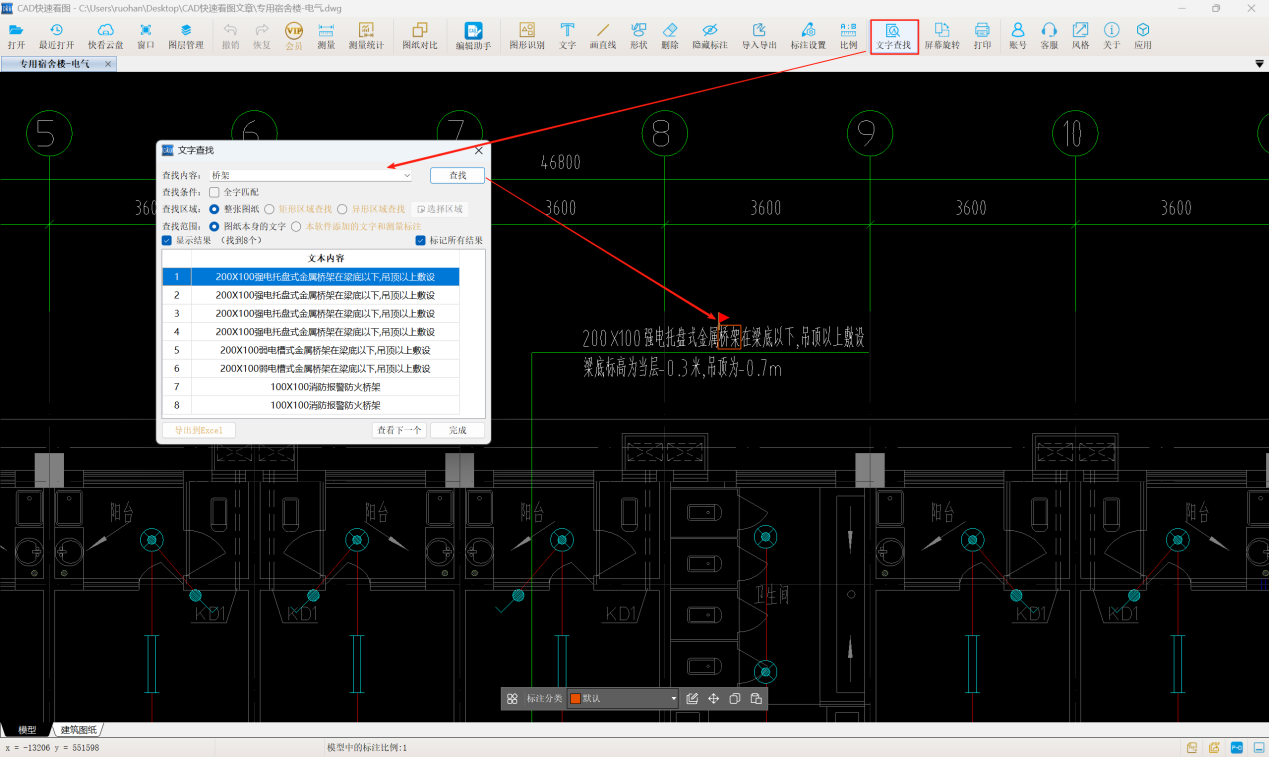Click the 快看云盘 cloud drive icon
The image size is (1269, 757).
point(105,36)
